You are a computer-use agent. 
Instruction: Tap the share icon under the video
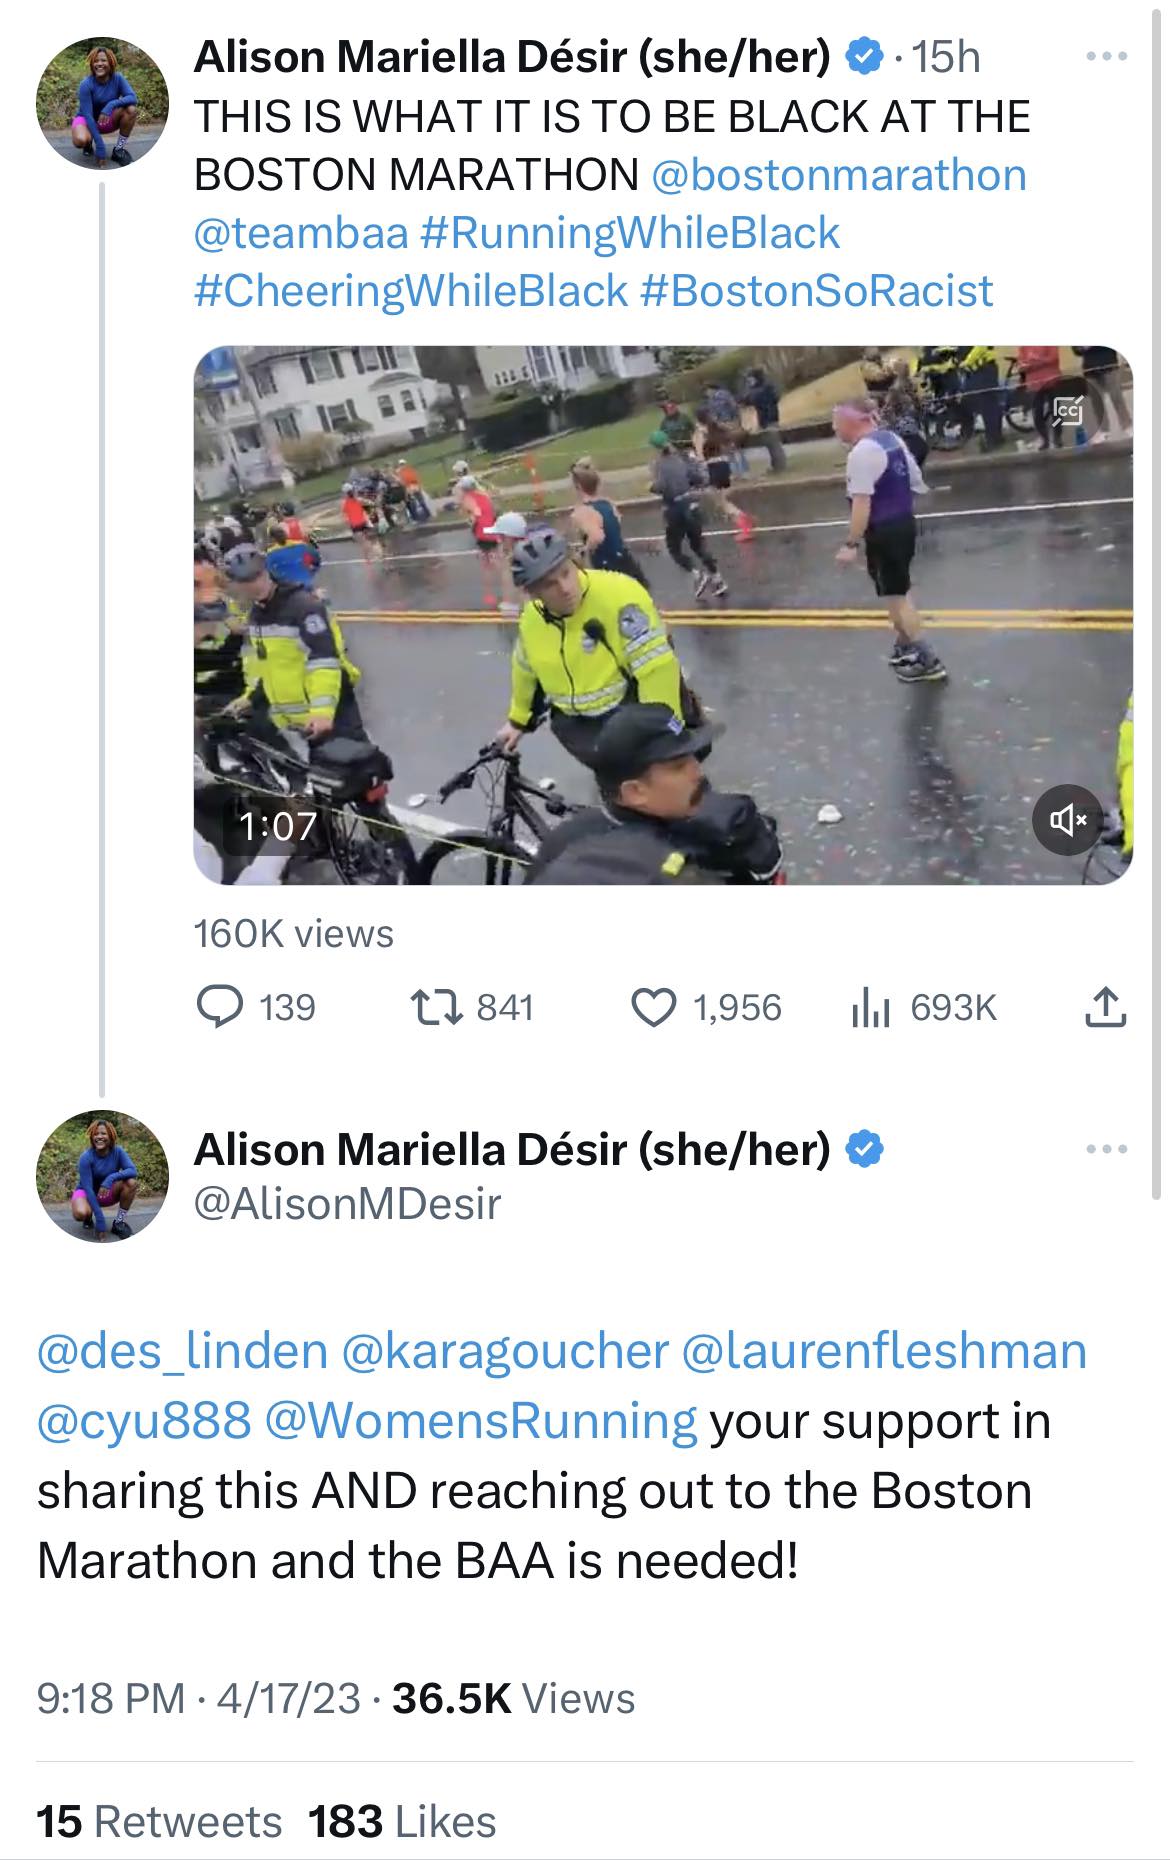click(1106, 1006)
